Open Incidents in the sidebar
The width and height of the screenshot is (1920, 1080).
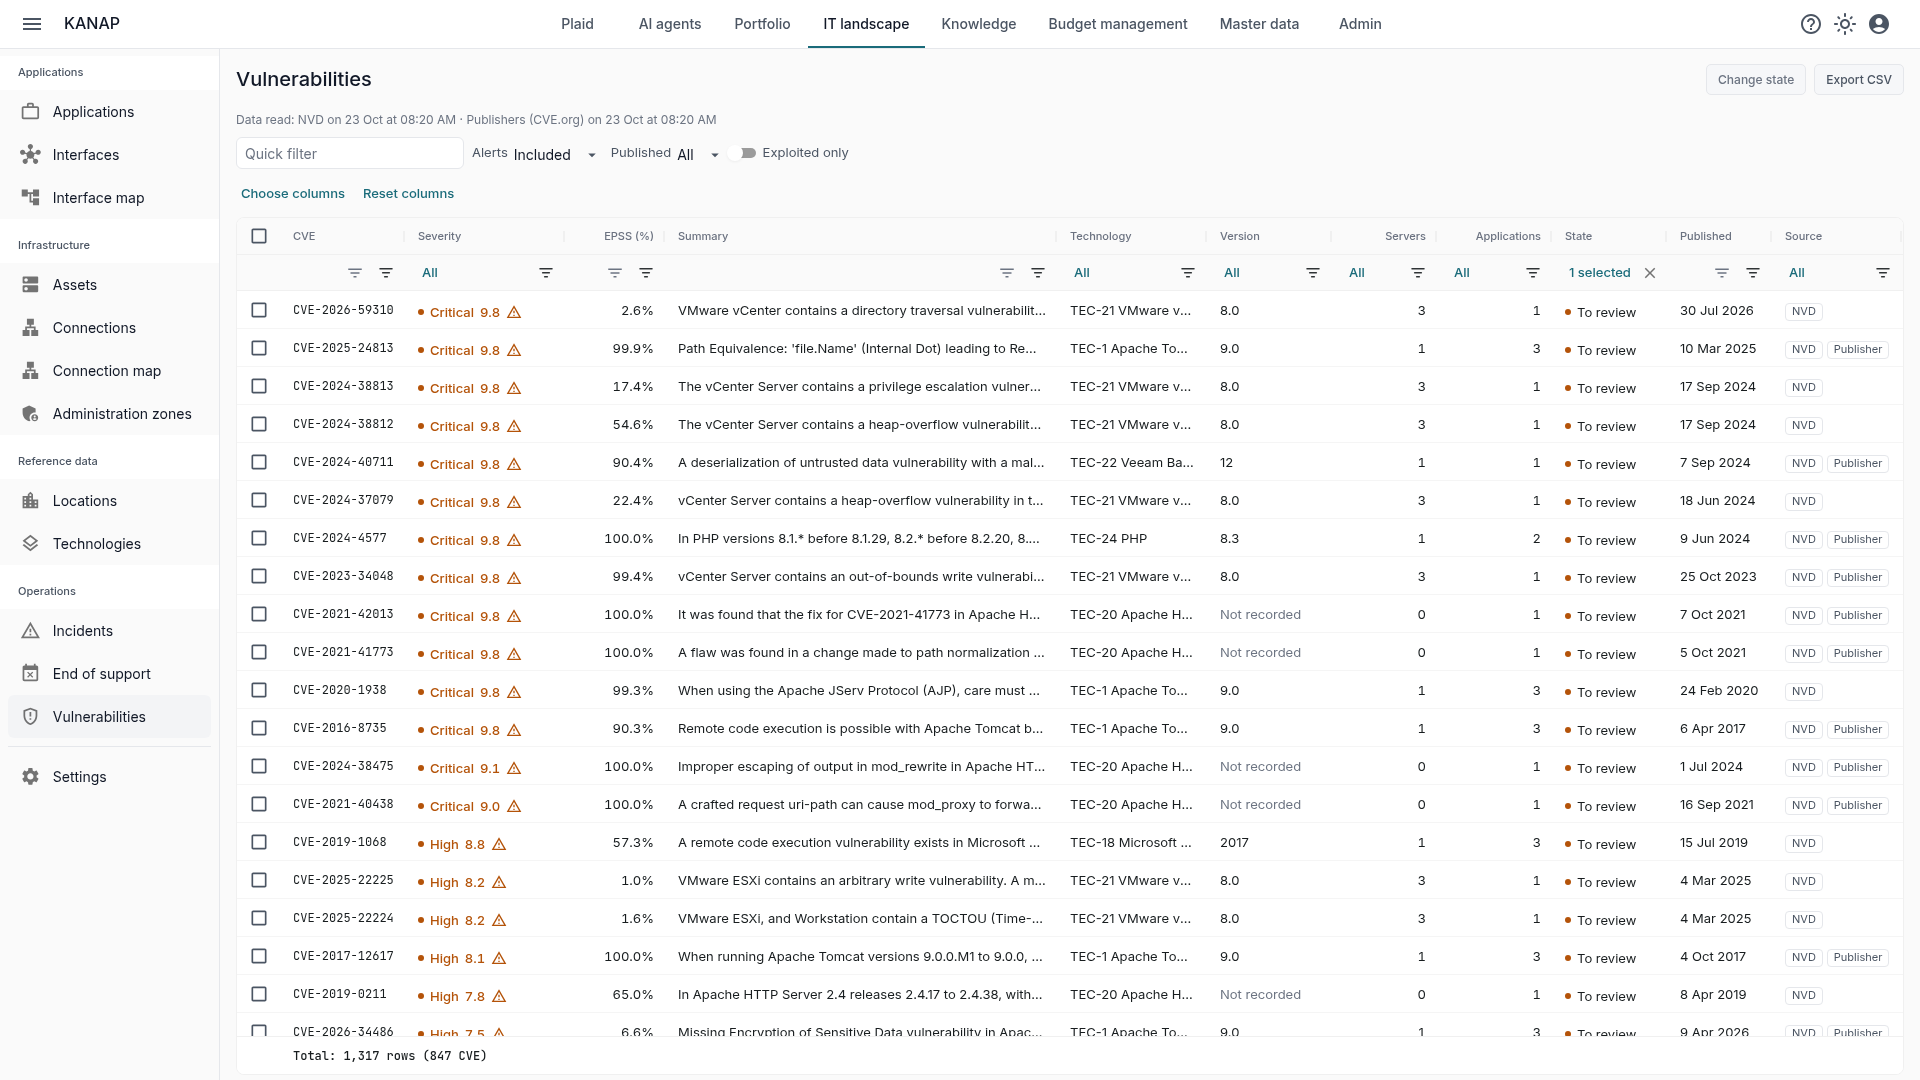[x=109, y=631]
